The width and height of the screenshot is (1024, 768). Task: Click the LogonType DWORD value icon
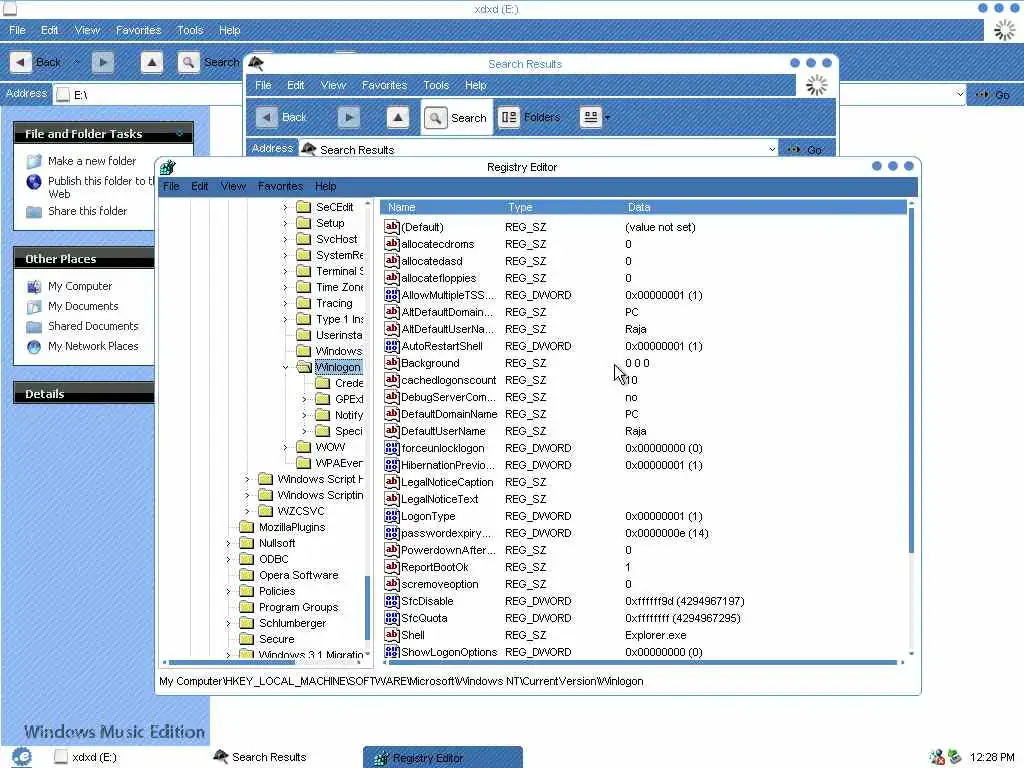click(391, 516)
